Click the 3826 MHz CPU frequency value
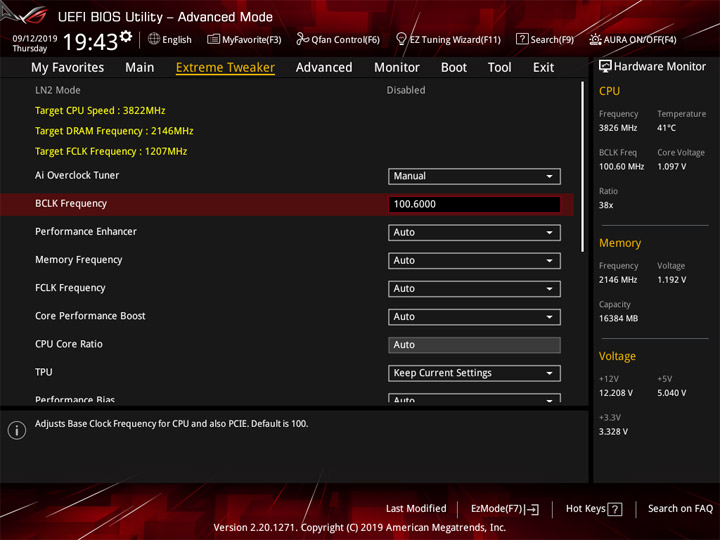 coord(618,128)
